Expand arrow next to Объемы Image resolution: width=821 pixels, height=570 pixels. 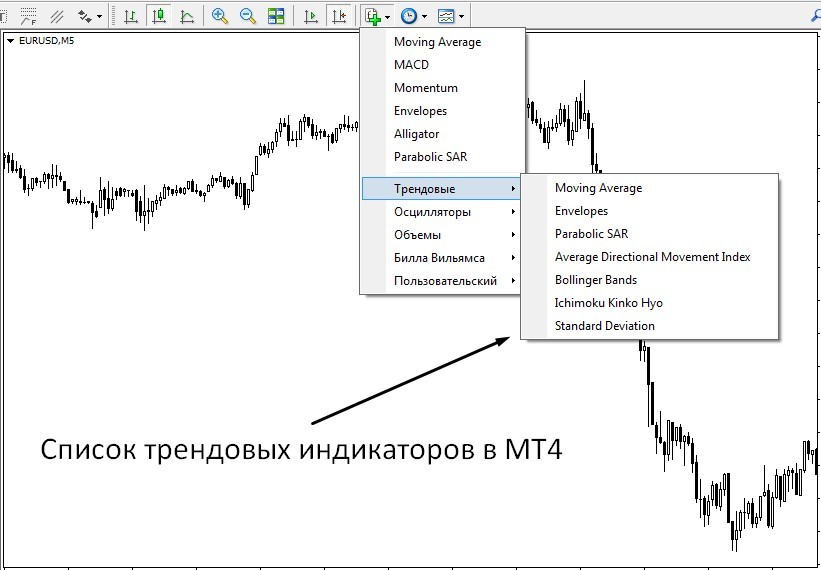coord(513,235)
